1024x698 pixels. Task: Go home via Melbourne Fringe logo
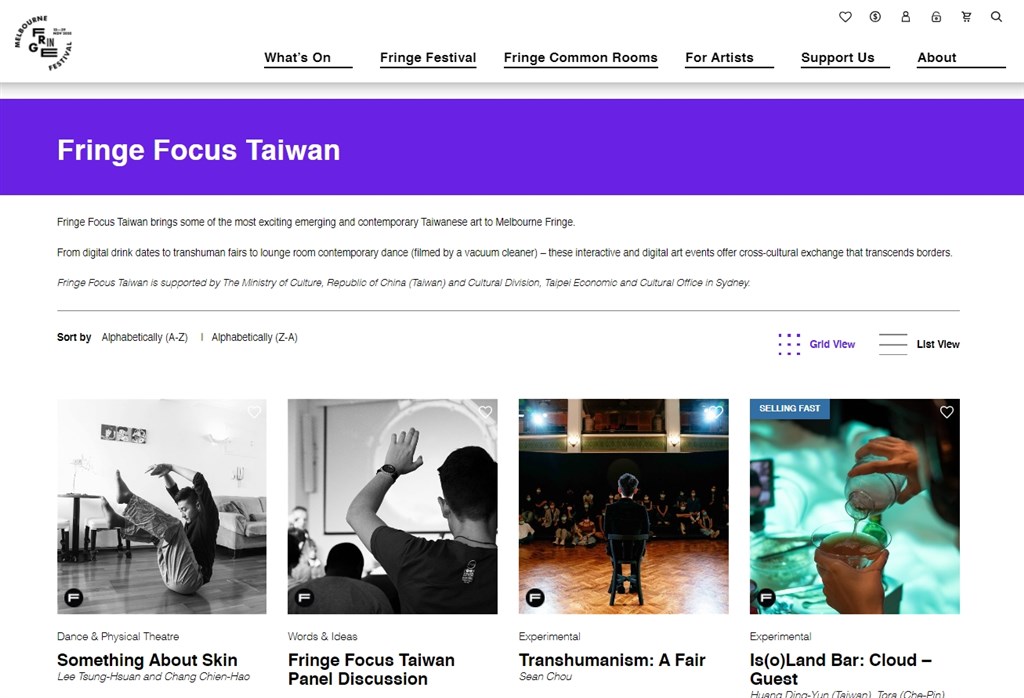(x=44, y=42)
